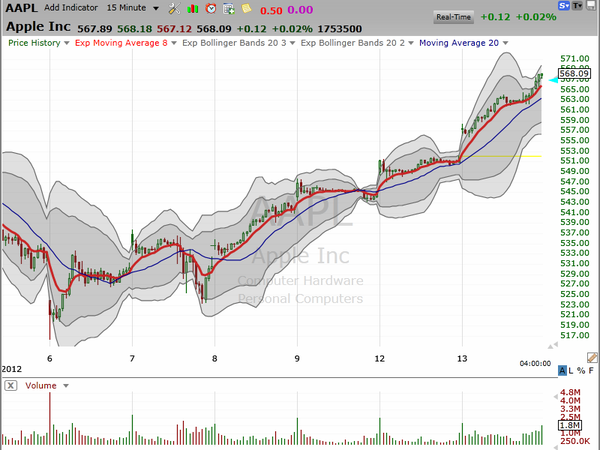Click the red 0.50 value
This screenshot has height=450, width=600.
pyautogui.click(x=271, y=10)
